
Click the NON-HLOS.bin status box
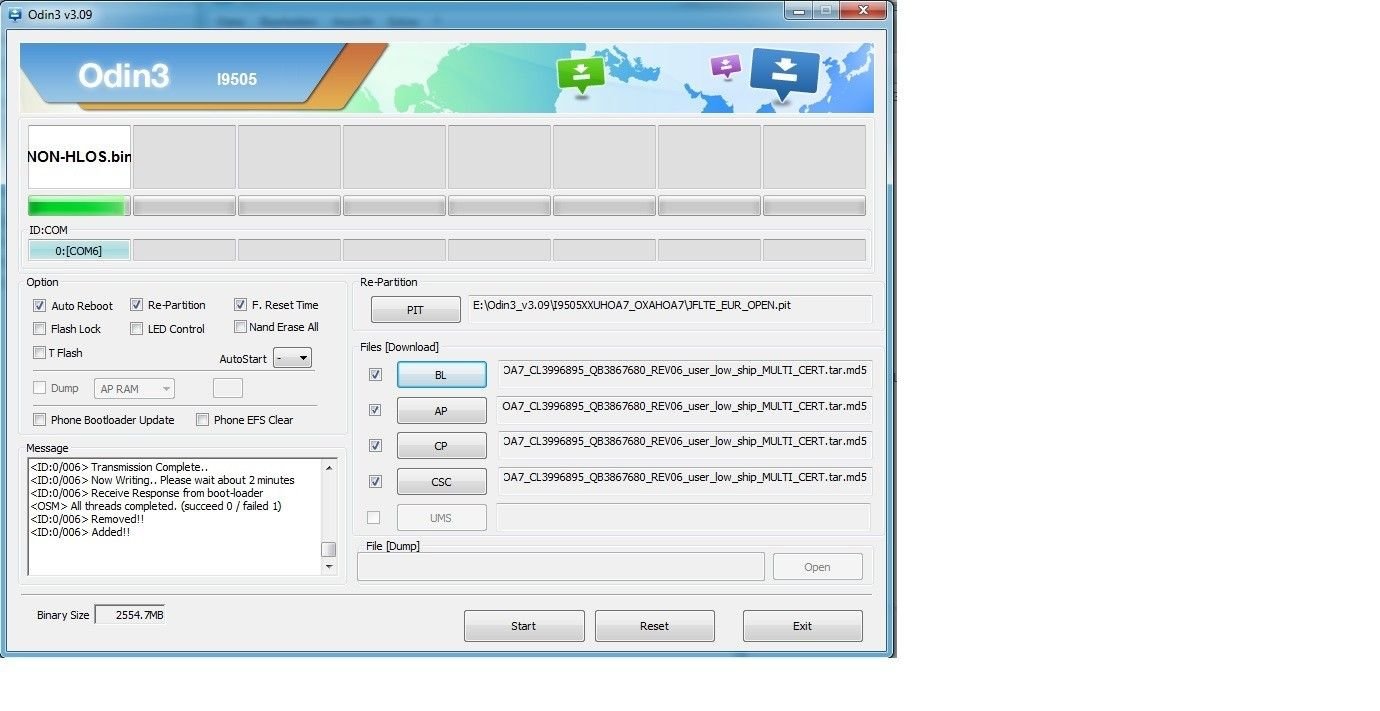click(79, 157)
